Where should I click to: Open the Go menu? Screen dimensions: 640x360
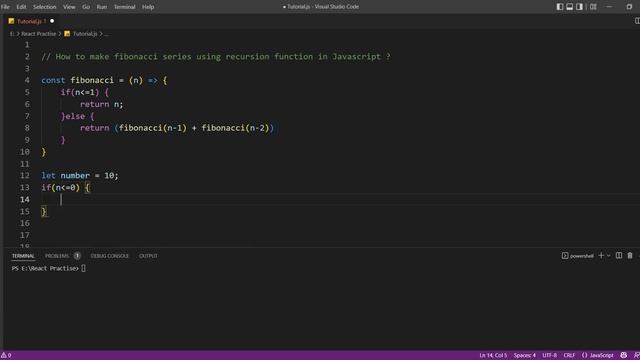pyautogui.click(x=86, y=7)
